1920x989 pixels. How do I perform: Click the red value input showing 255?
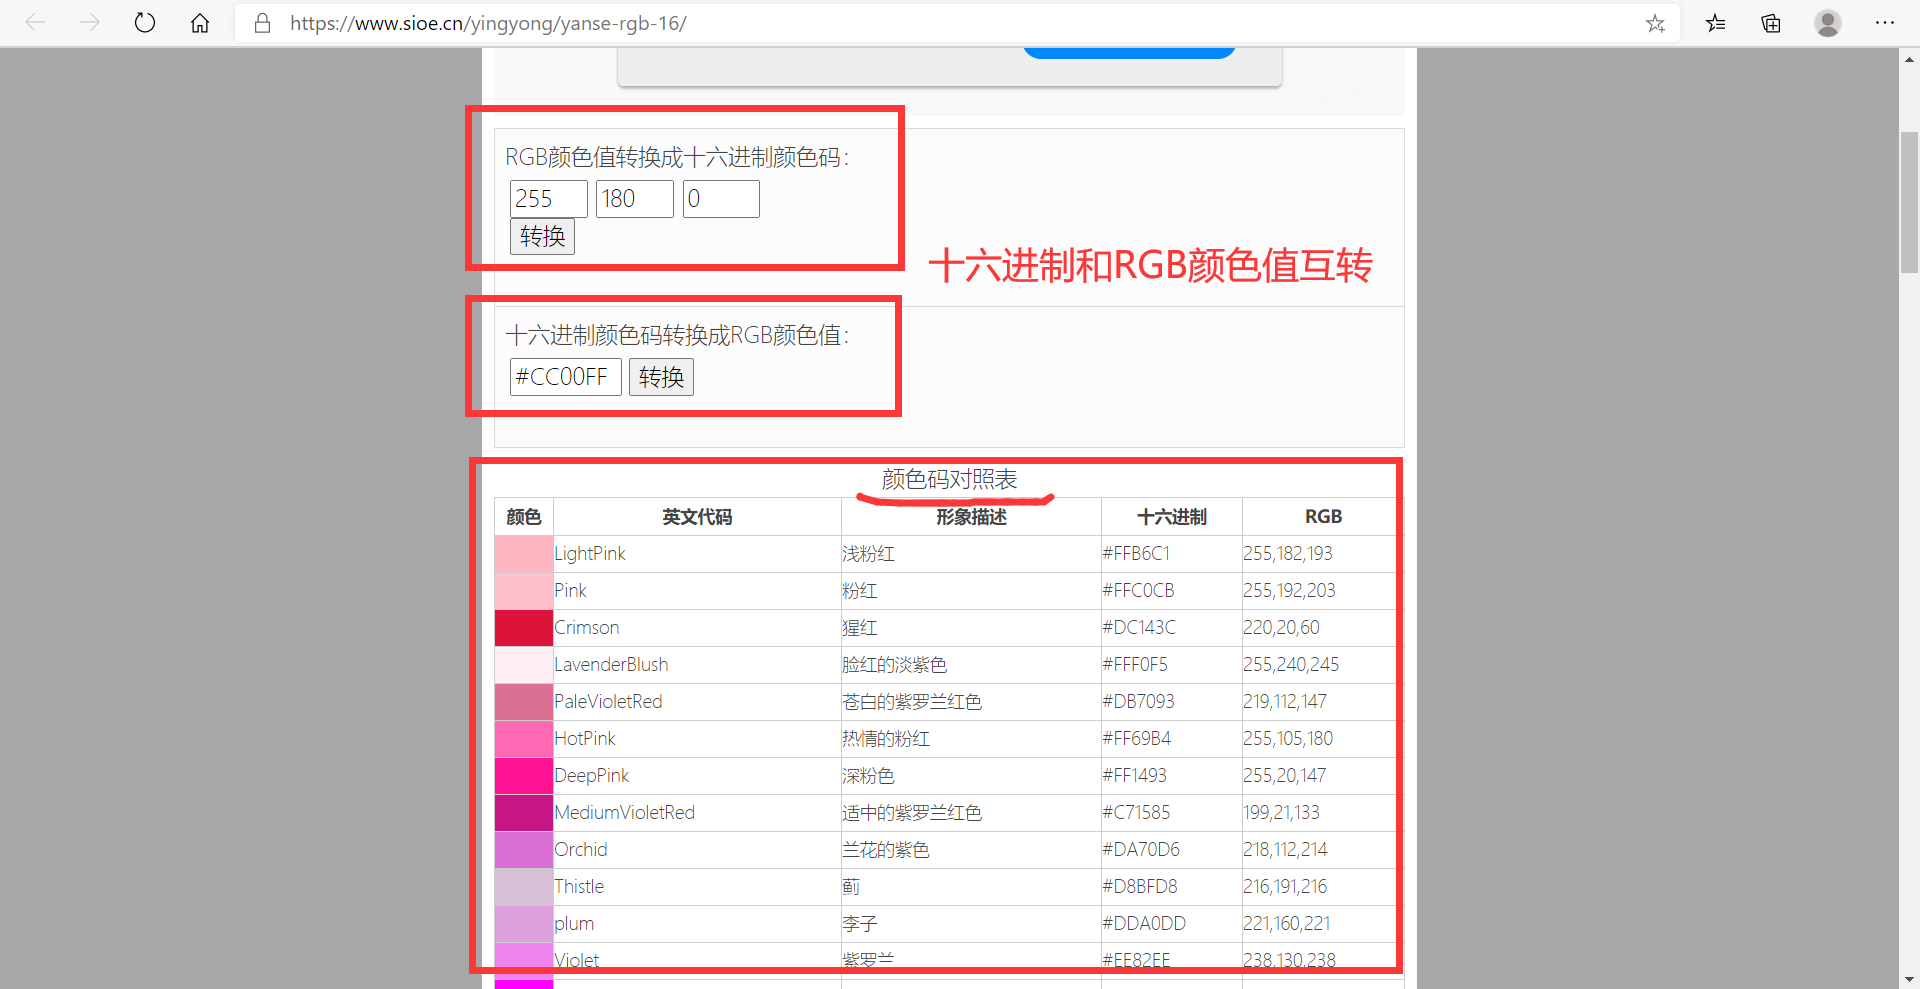[548, 199]
